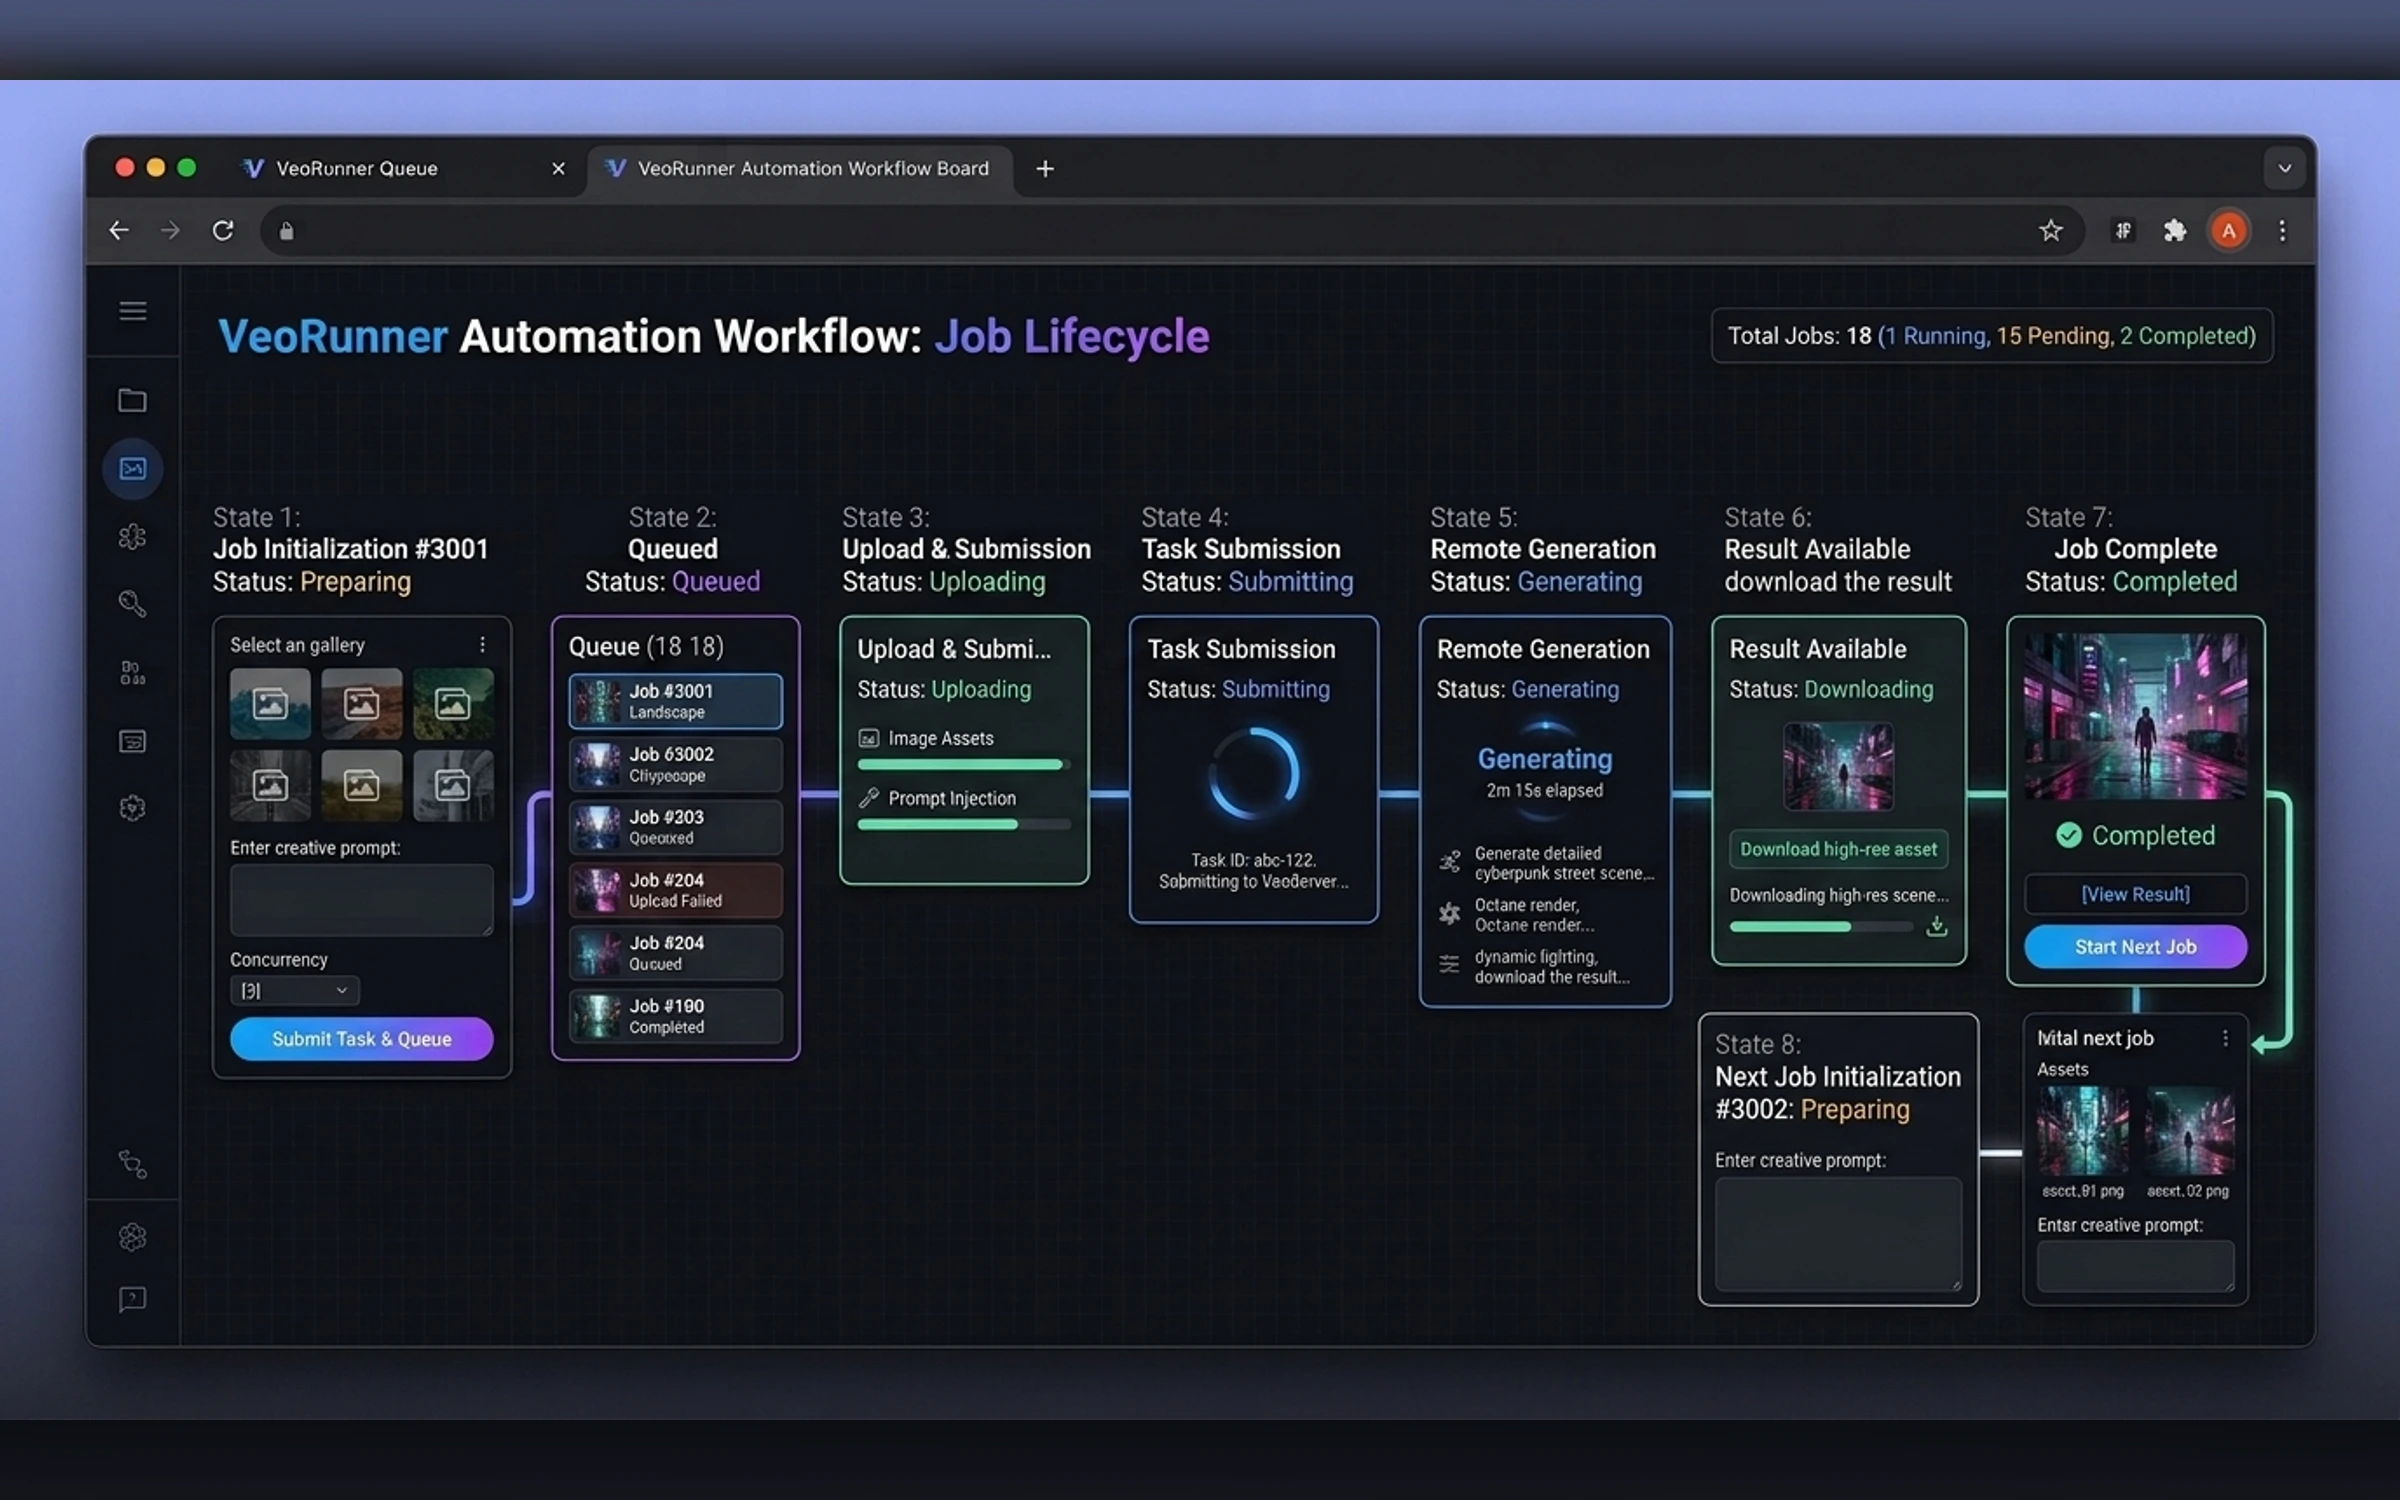Open the bottom settings gear in sidebar
2400x1500 pixels.
tap(132, 1237)
